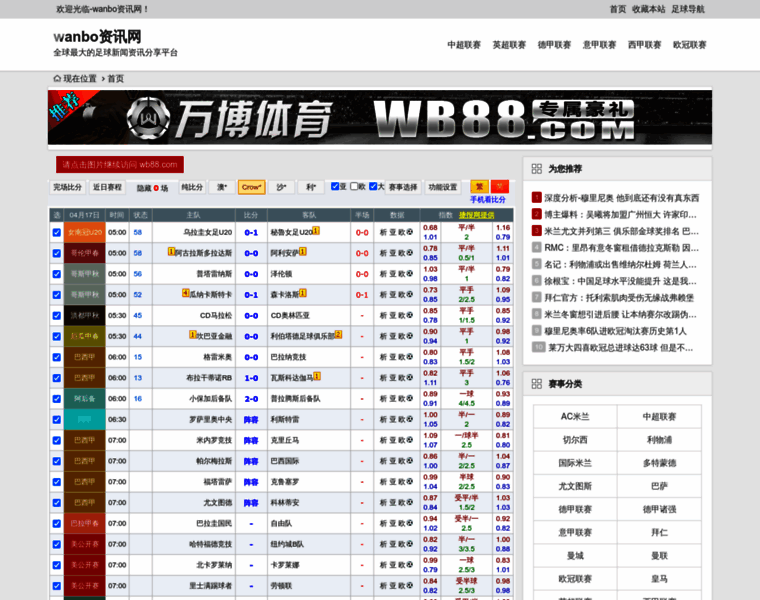Click the yellow card marker beside 瓜纳卡斯特卡
Image resolution: width=760 pixels, height=600 pixels.
pos(186,293)
